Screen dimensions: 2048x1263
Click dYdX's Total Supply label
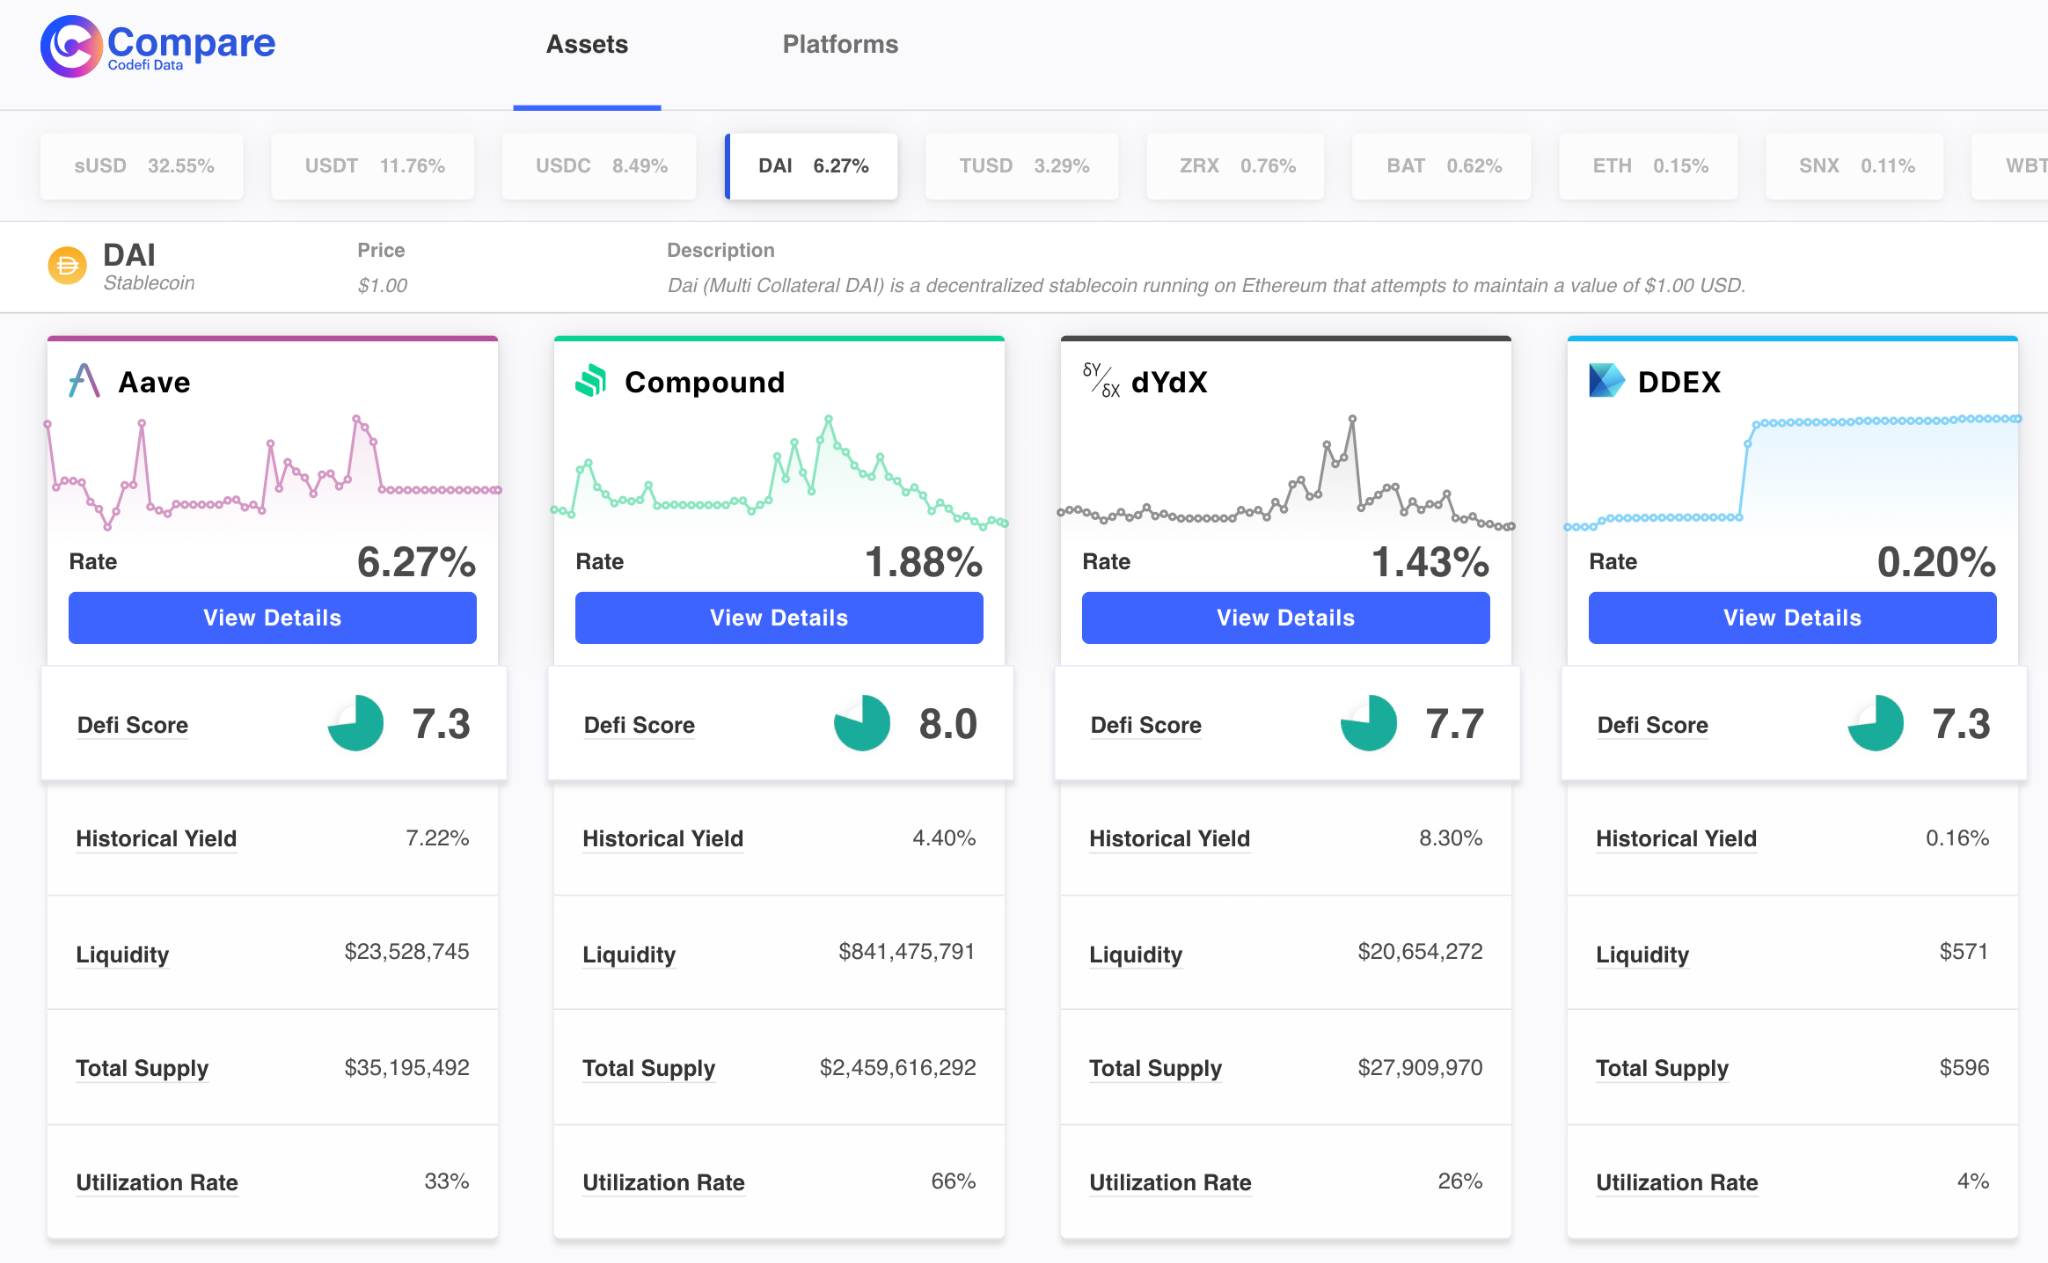pyautogui.click(x=1155, y=1069)
